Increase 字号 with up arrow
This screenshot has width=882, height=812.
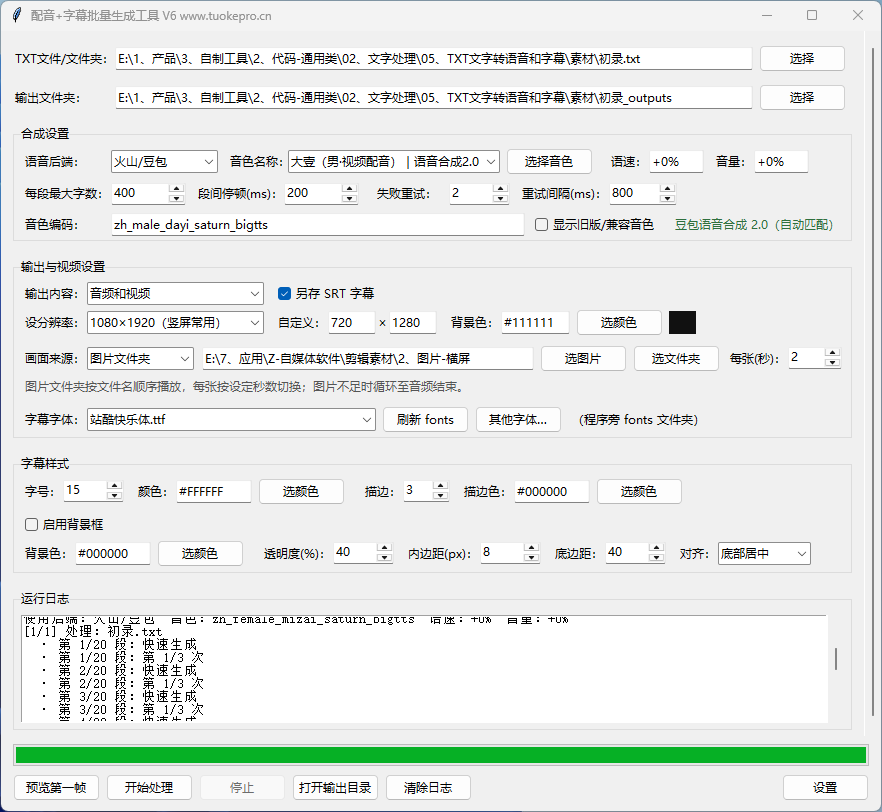tap(115, 486)
